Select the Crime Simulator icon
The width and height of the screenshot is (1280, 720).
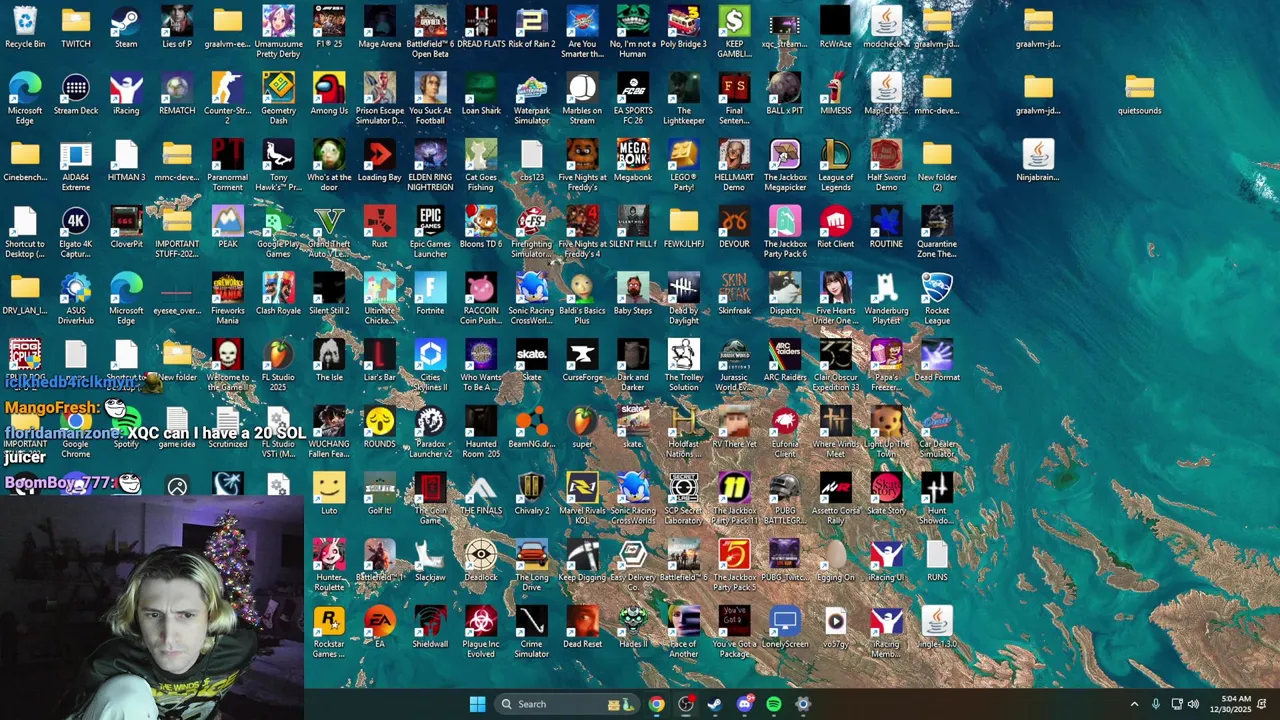tap(532, 632)
